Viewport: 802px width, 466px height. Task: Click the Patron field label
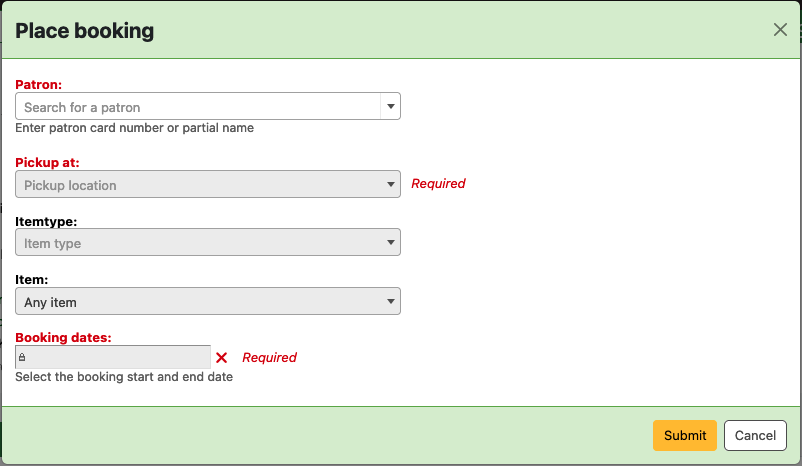[x=39, y=85]
